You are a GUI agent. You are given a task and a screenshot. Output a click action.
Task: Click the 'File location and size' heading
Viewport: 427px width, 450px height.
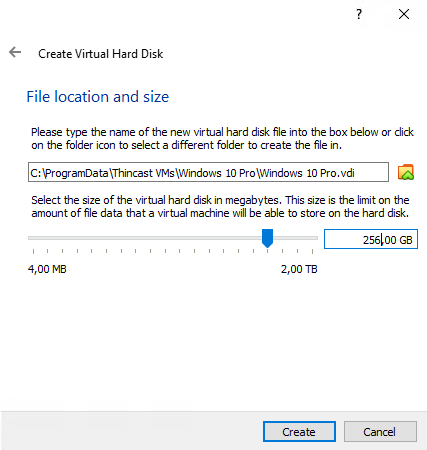coord(98,97)
